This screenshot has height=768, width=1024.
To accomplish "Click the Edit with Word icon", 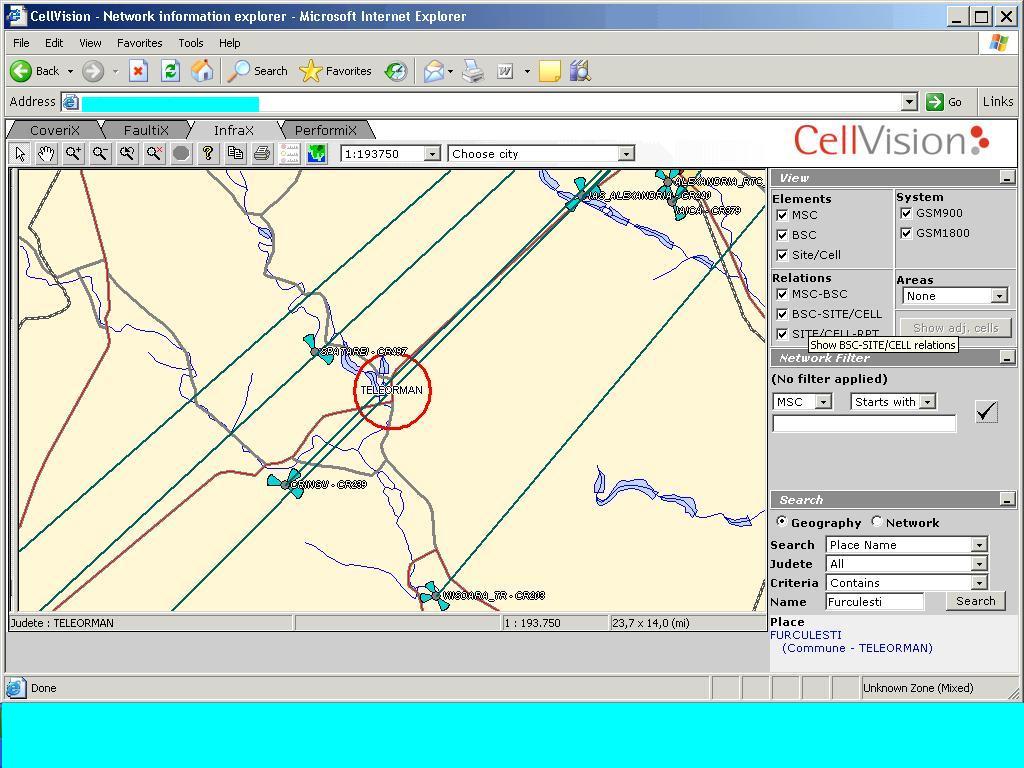I will (x=505, y=71).
